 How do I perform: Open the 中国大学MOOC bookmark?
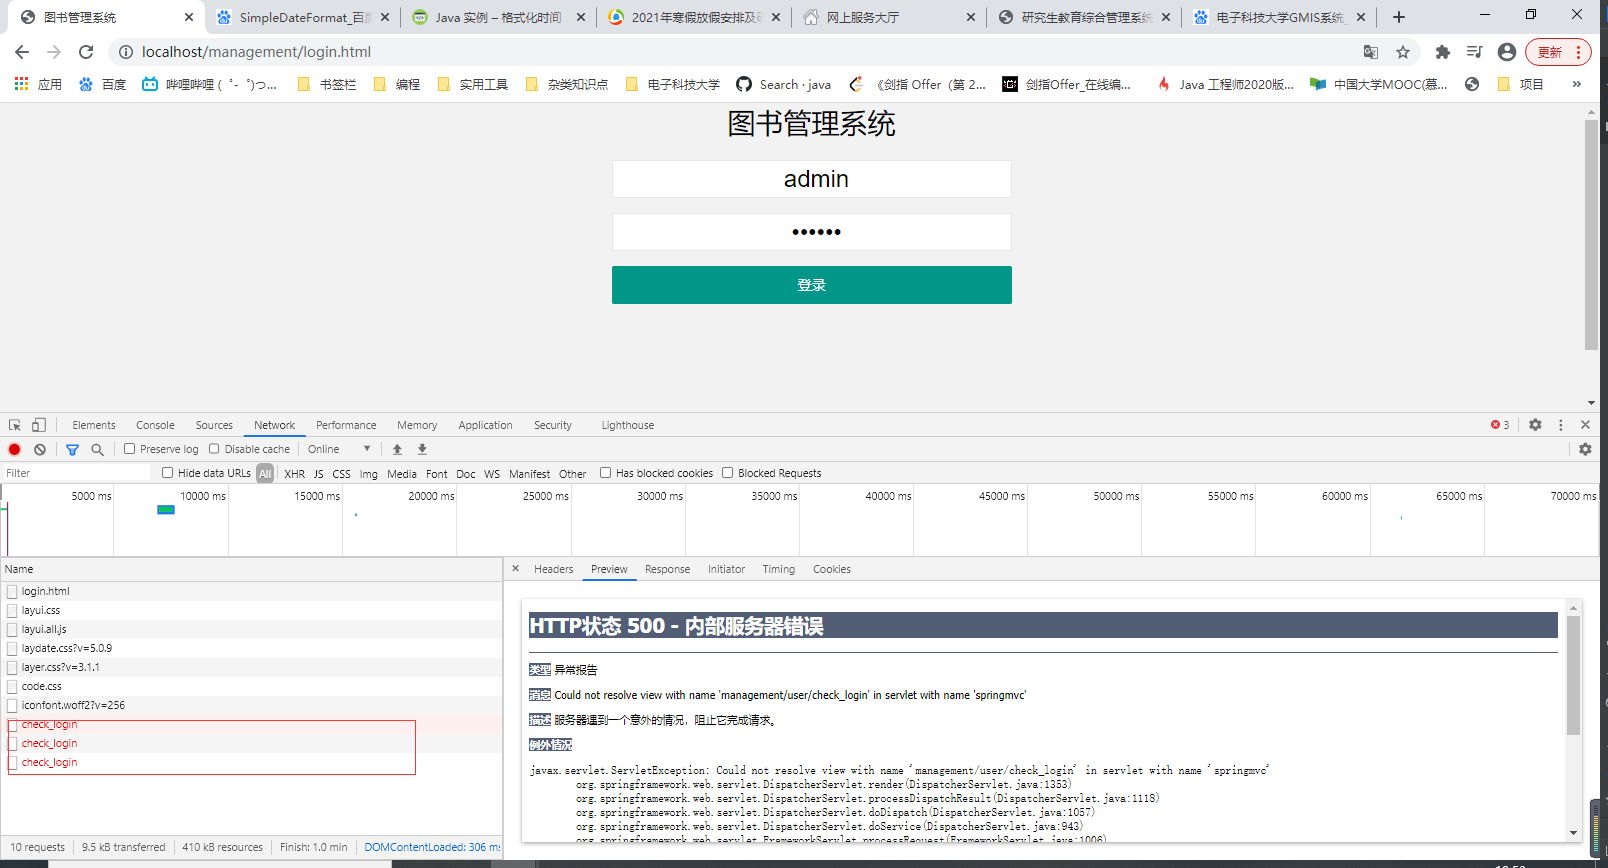(x=1378, y=84)
